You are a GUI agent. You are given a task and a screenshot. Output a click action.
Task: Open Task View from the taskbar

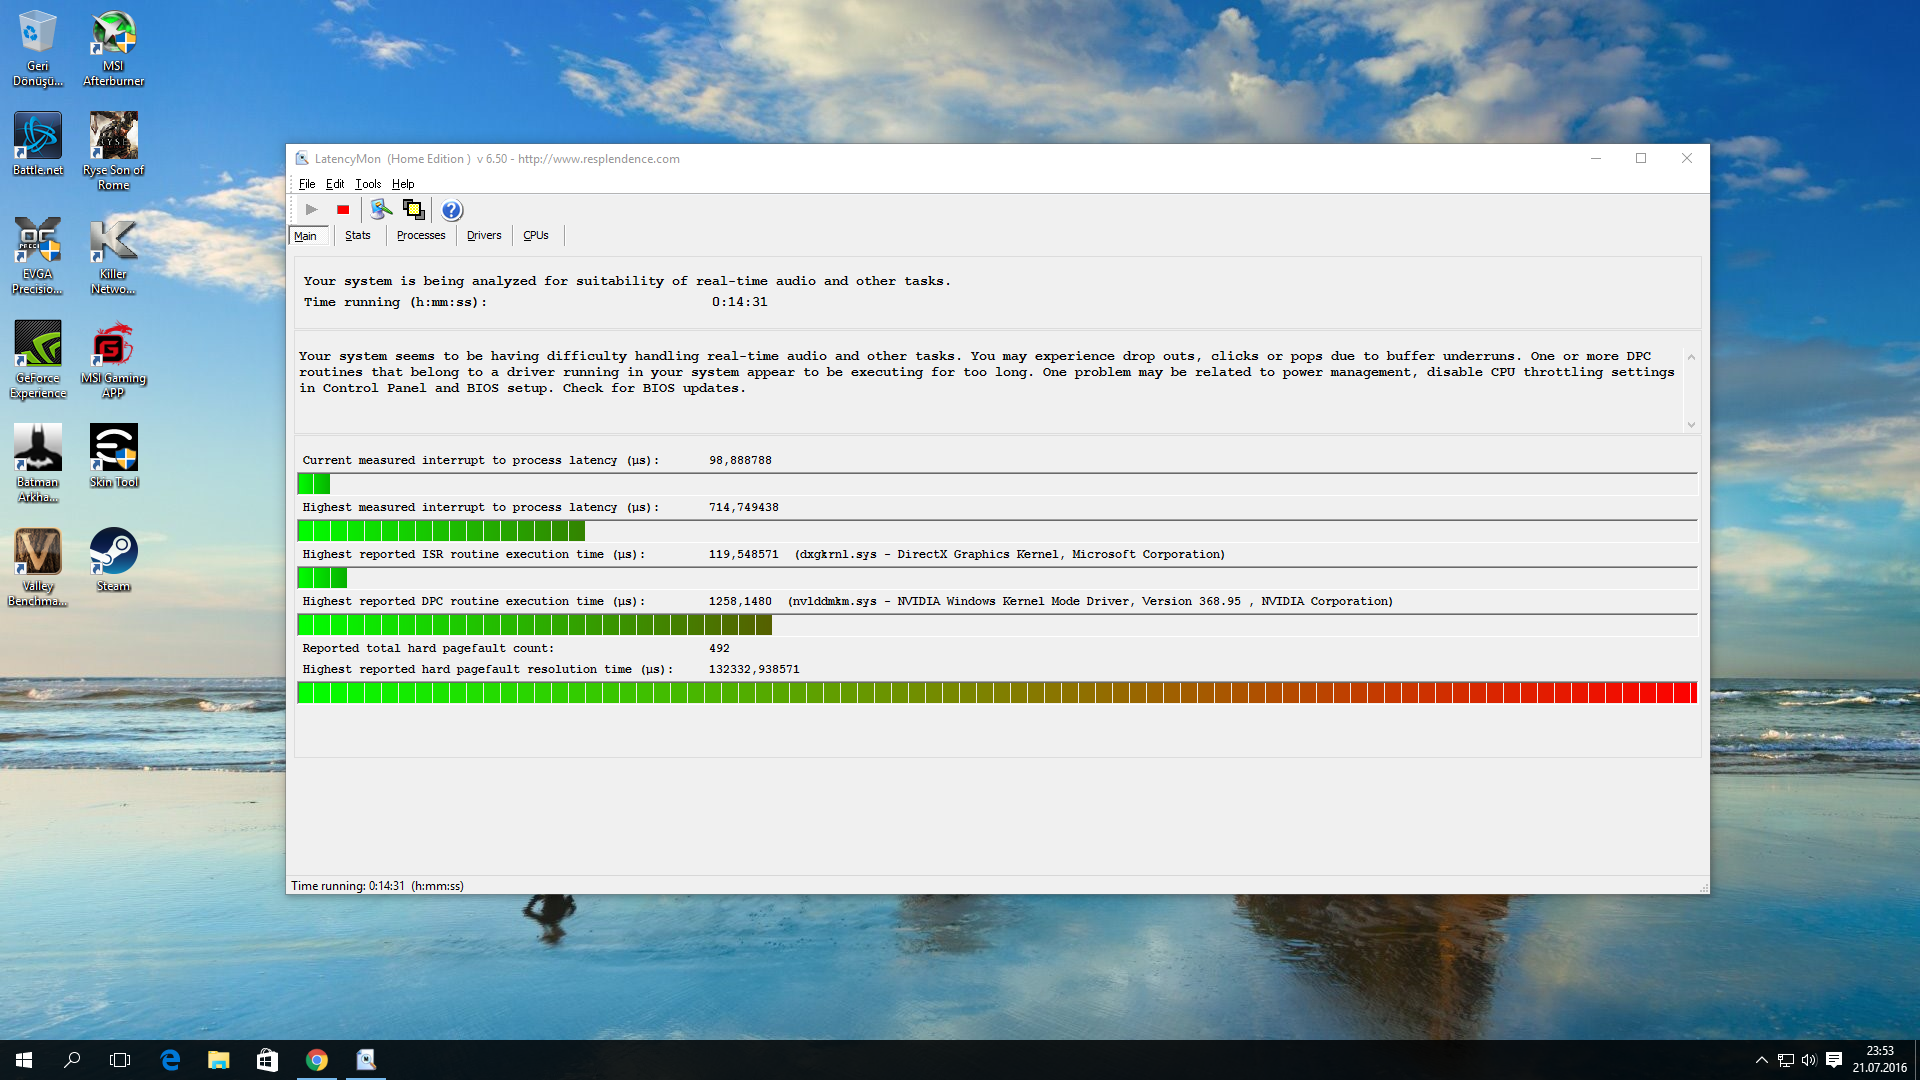(x=120, y=1060)
